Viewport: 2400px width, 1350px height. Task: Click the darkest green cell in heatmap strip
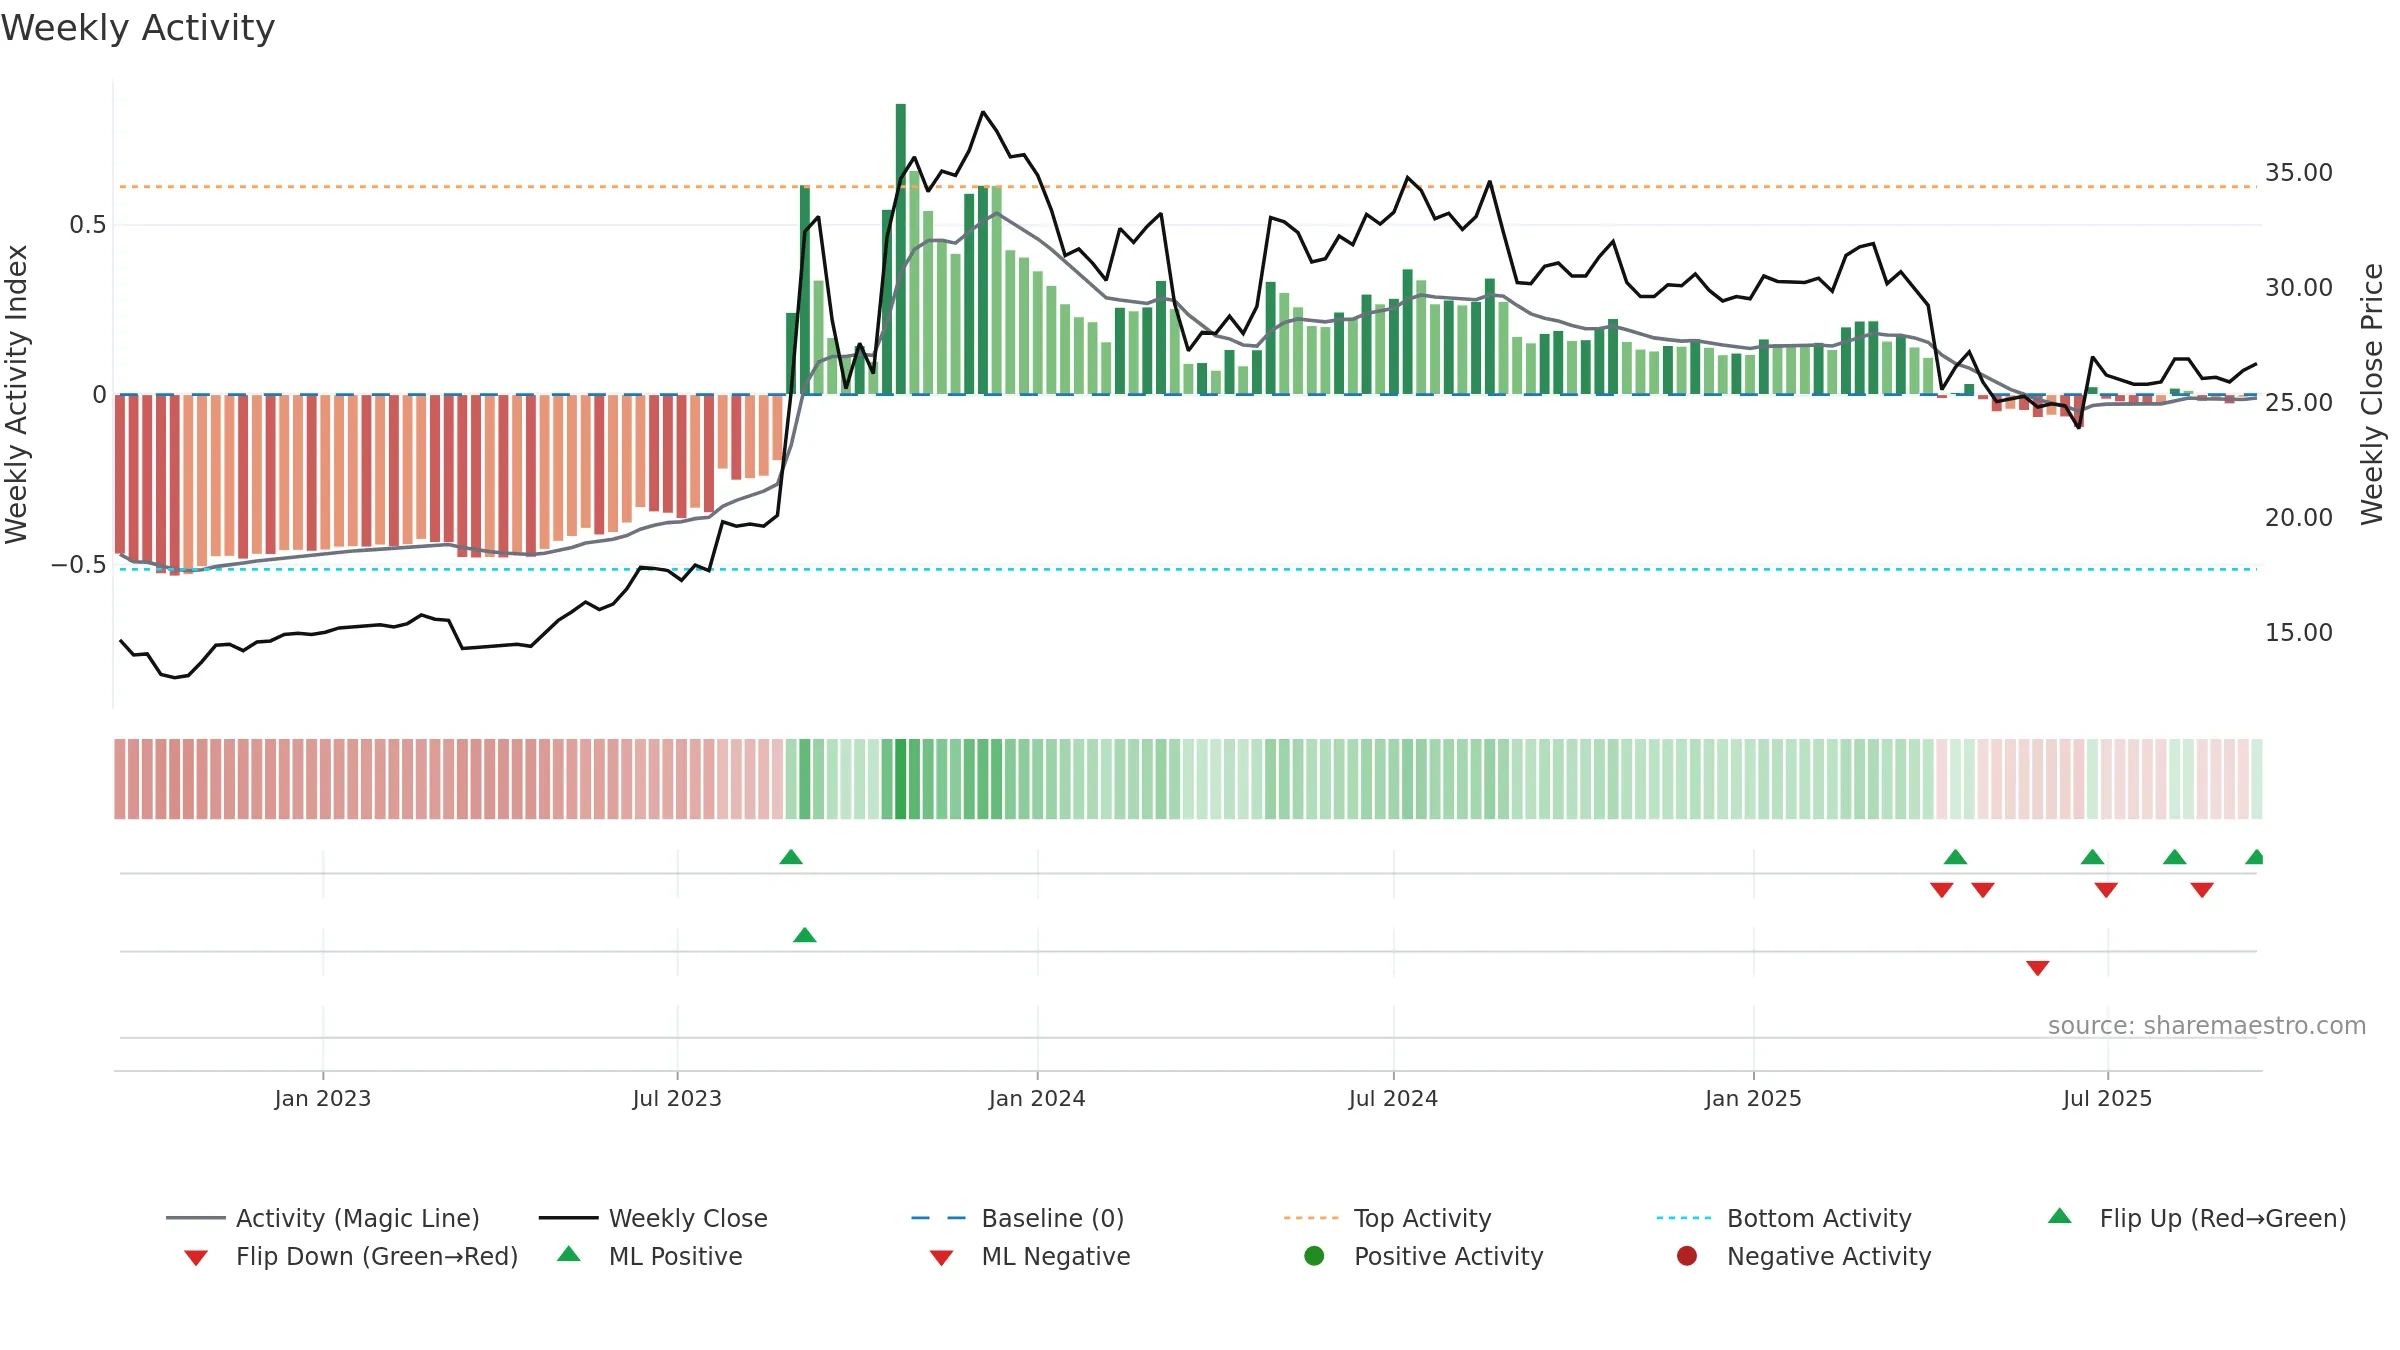[x=900, y=779]
